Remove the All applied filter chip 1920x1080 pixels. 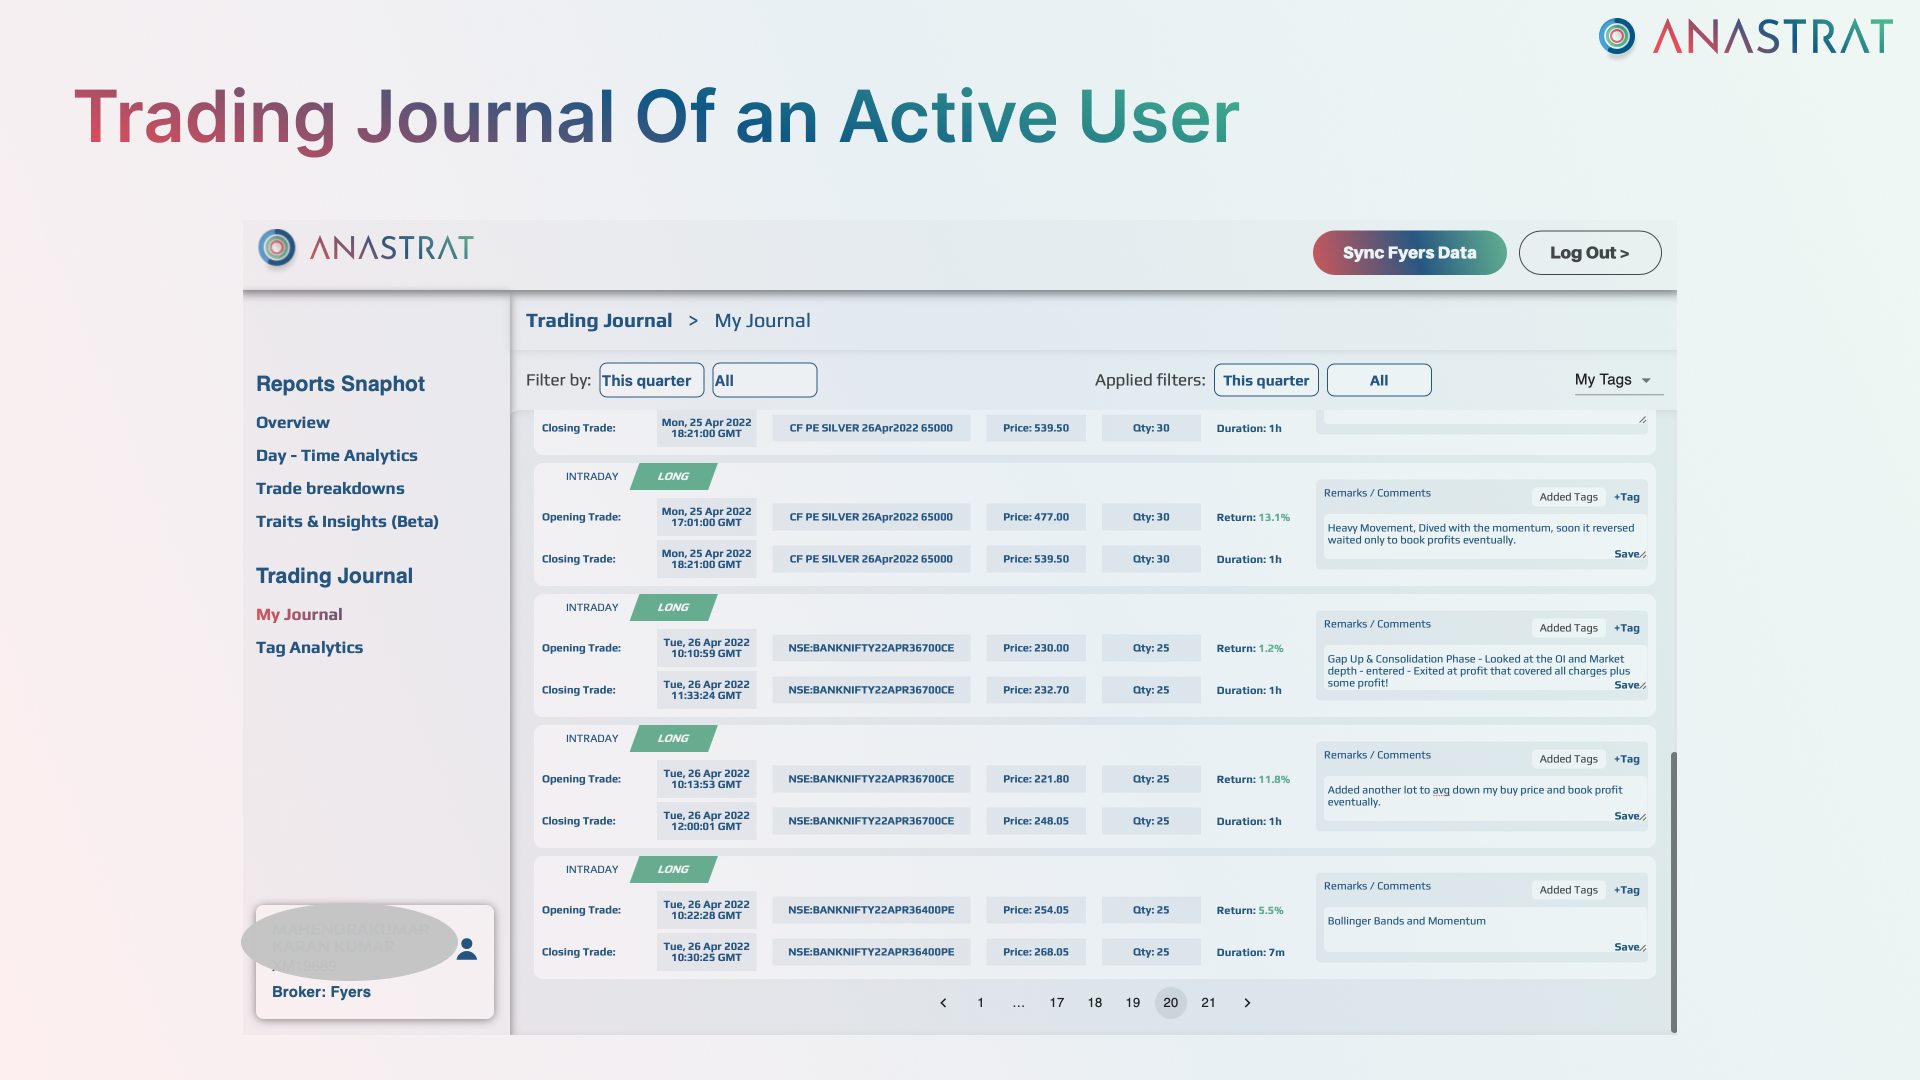[1378, 380]
